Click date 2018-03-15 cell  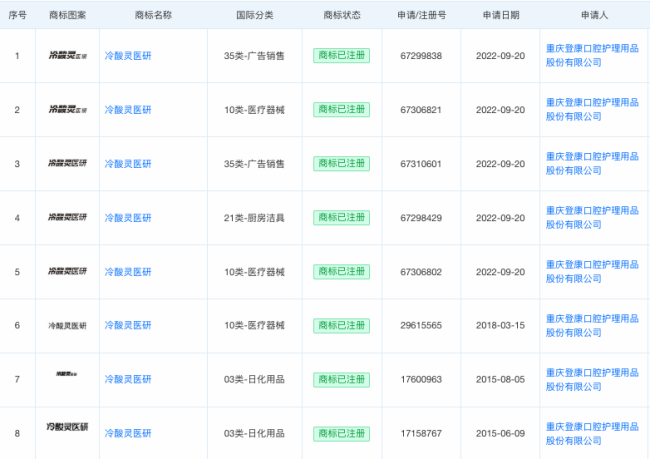500,325
